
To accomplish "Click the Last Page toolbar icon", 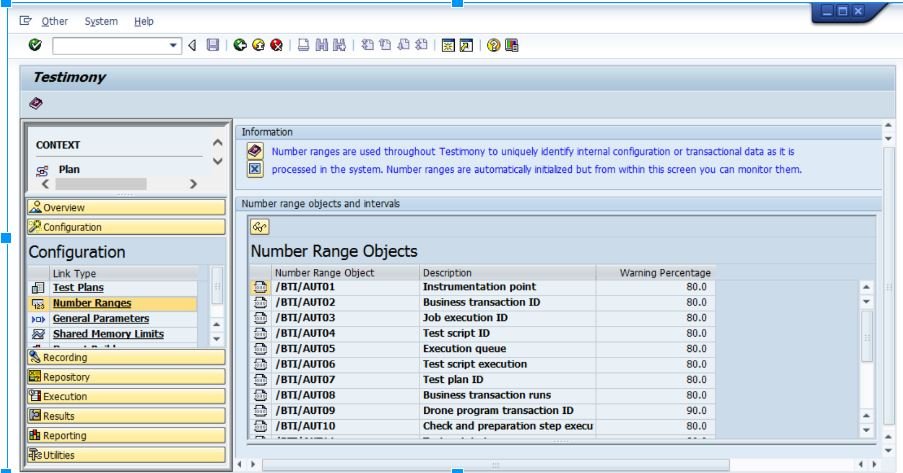I will tap(422, 45).
